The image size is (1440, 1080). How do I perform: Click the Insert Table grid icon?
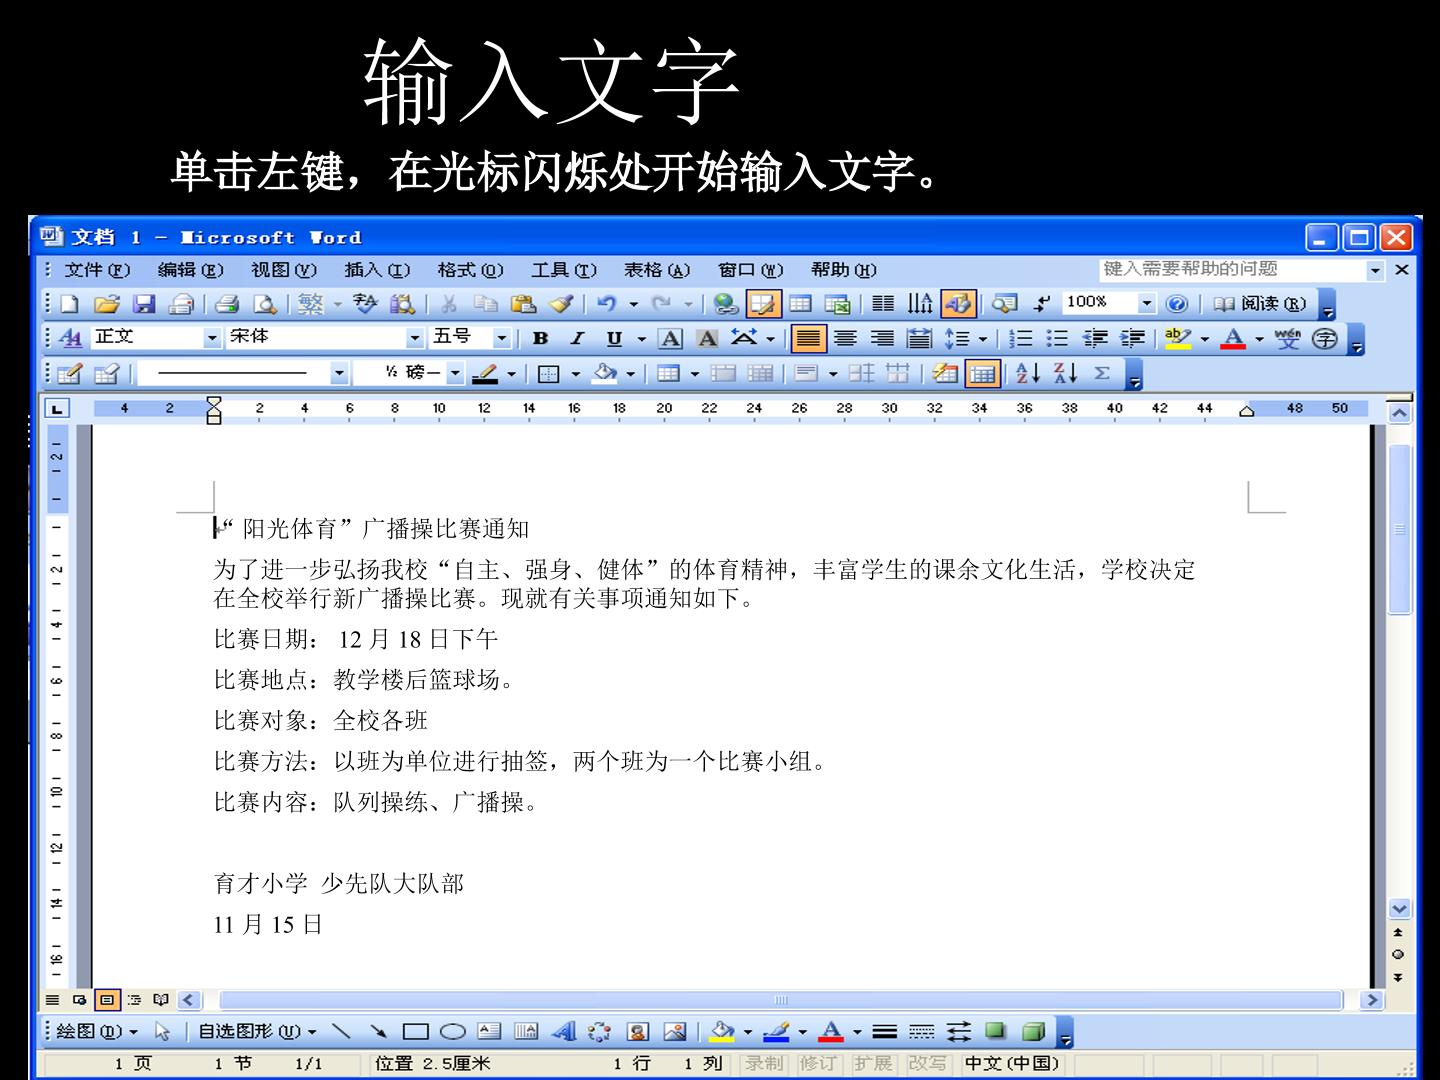coord(800,303)
